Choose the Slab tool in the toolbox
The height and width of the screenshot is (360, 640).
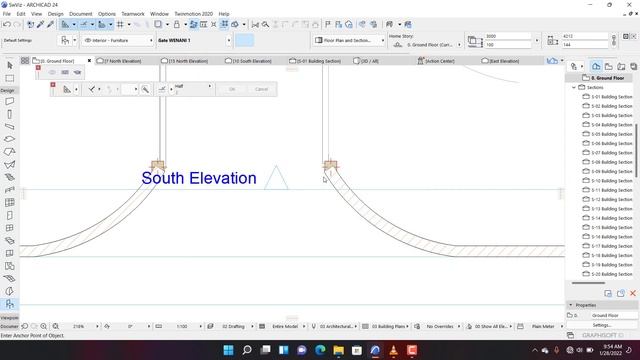coord(10,139)
